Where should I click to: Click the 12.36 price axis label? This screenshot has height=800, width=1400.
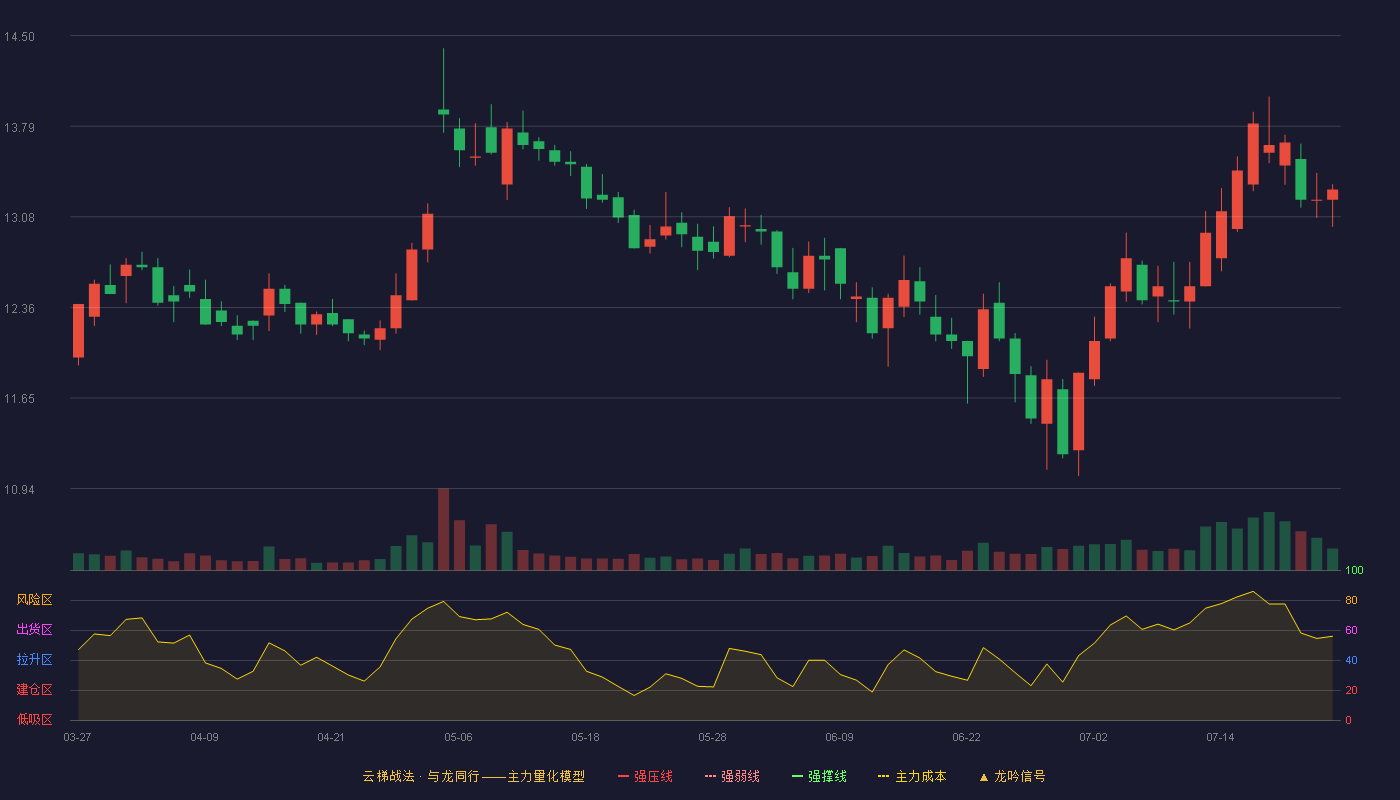coord(19,309)
